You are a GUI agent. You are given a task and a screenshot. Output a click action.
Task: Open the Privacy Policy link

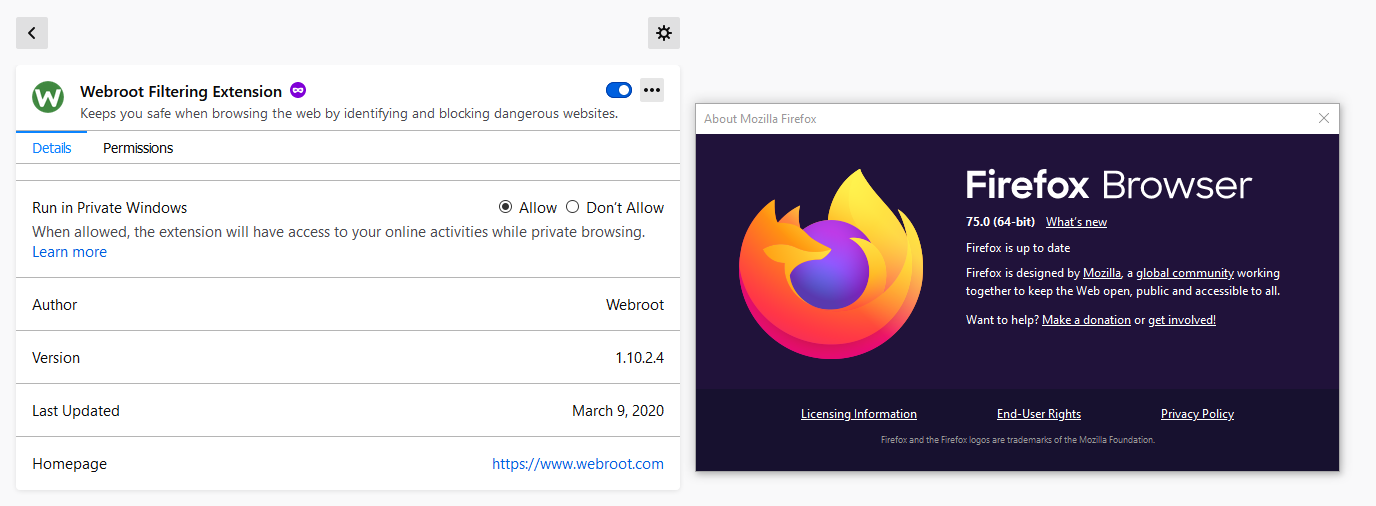(x=1197, y=414)
